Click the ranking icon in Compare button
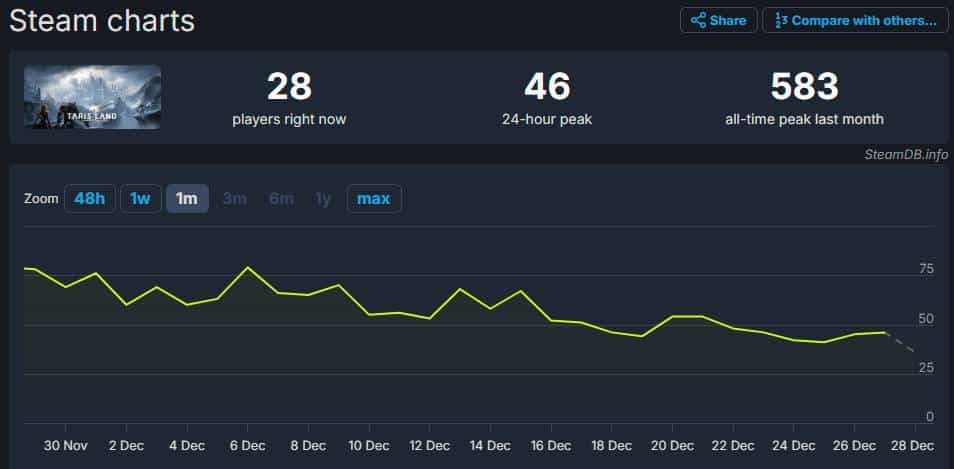The width and height of the screenshot is (954, 469). click(x=781, y=21)
